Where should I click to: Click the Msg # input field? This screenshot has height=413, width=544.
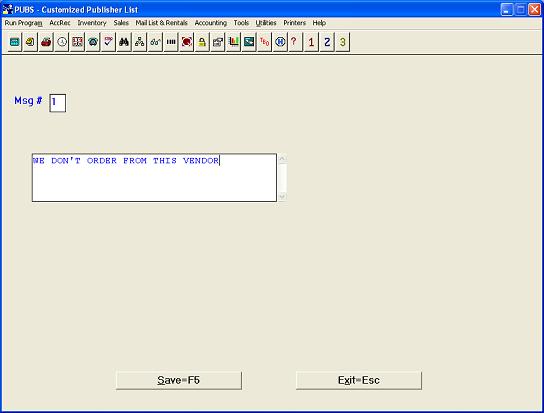click(58, 103)
